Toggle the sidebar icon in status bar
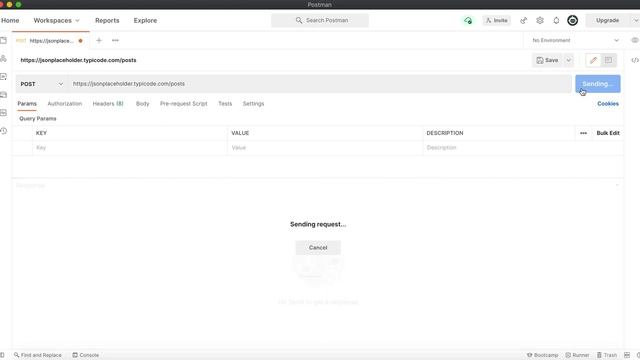640x360 pixels. (x=2, y=355)
